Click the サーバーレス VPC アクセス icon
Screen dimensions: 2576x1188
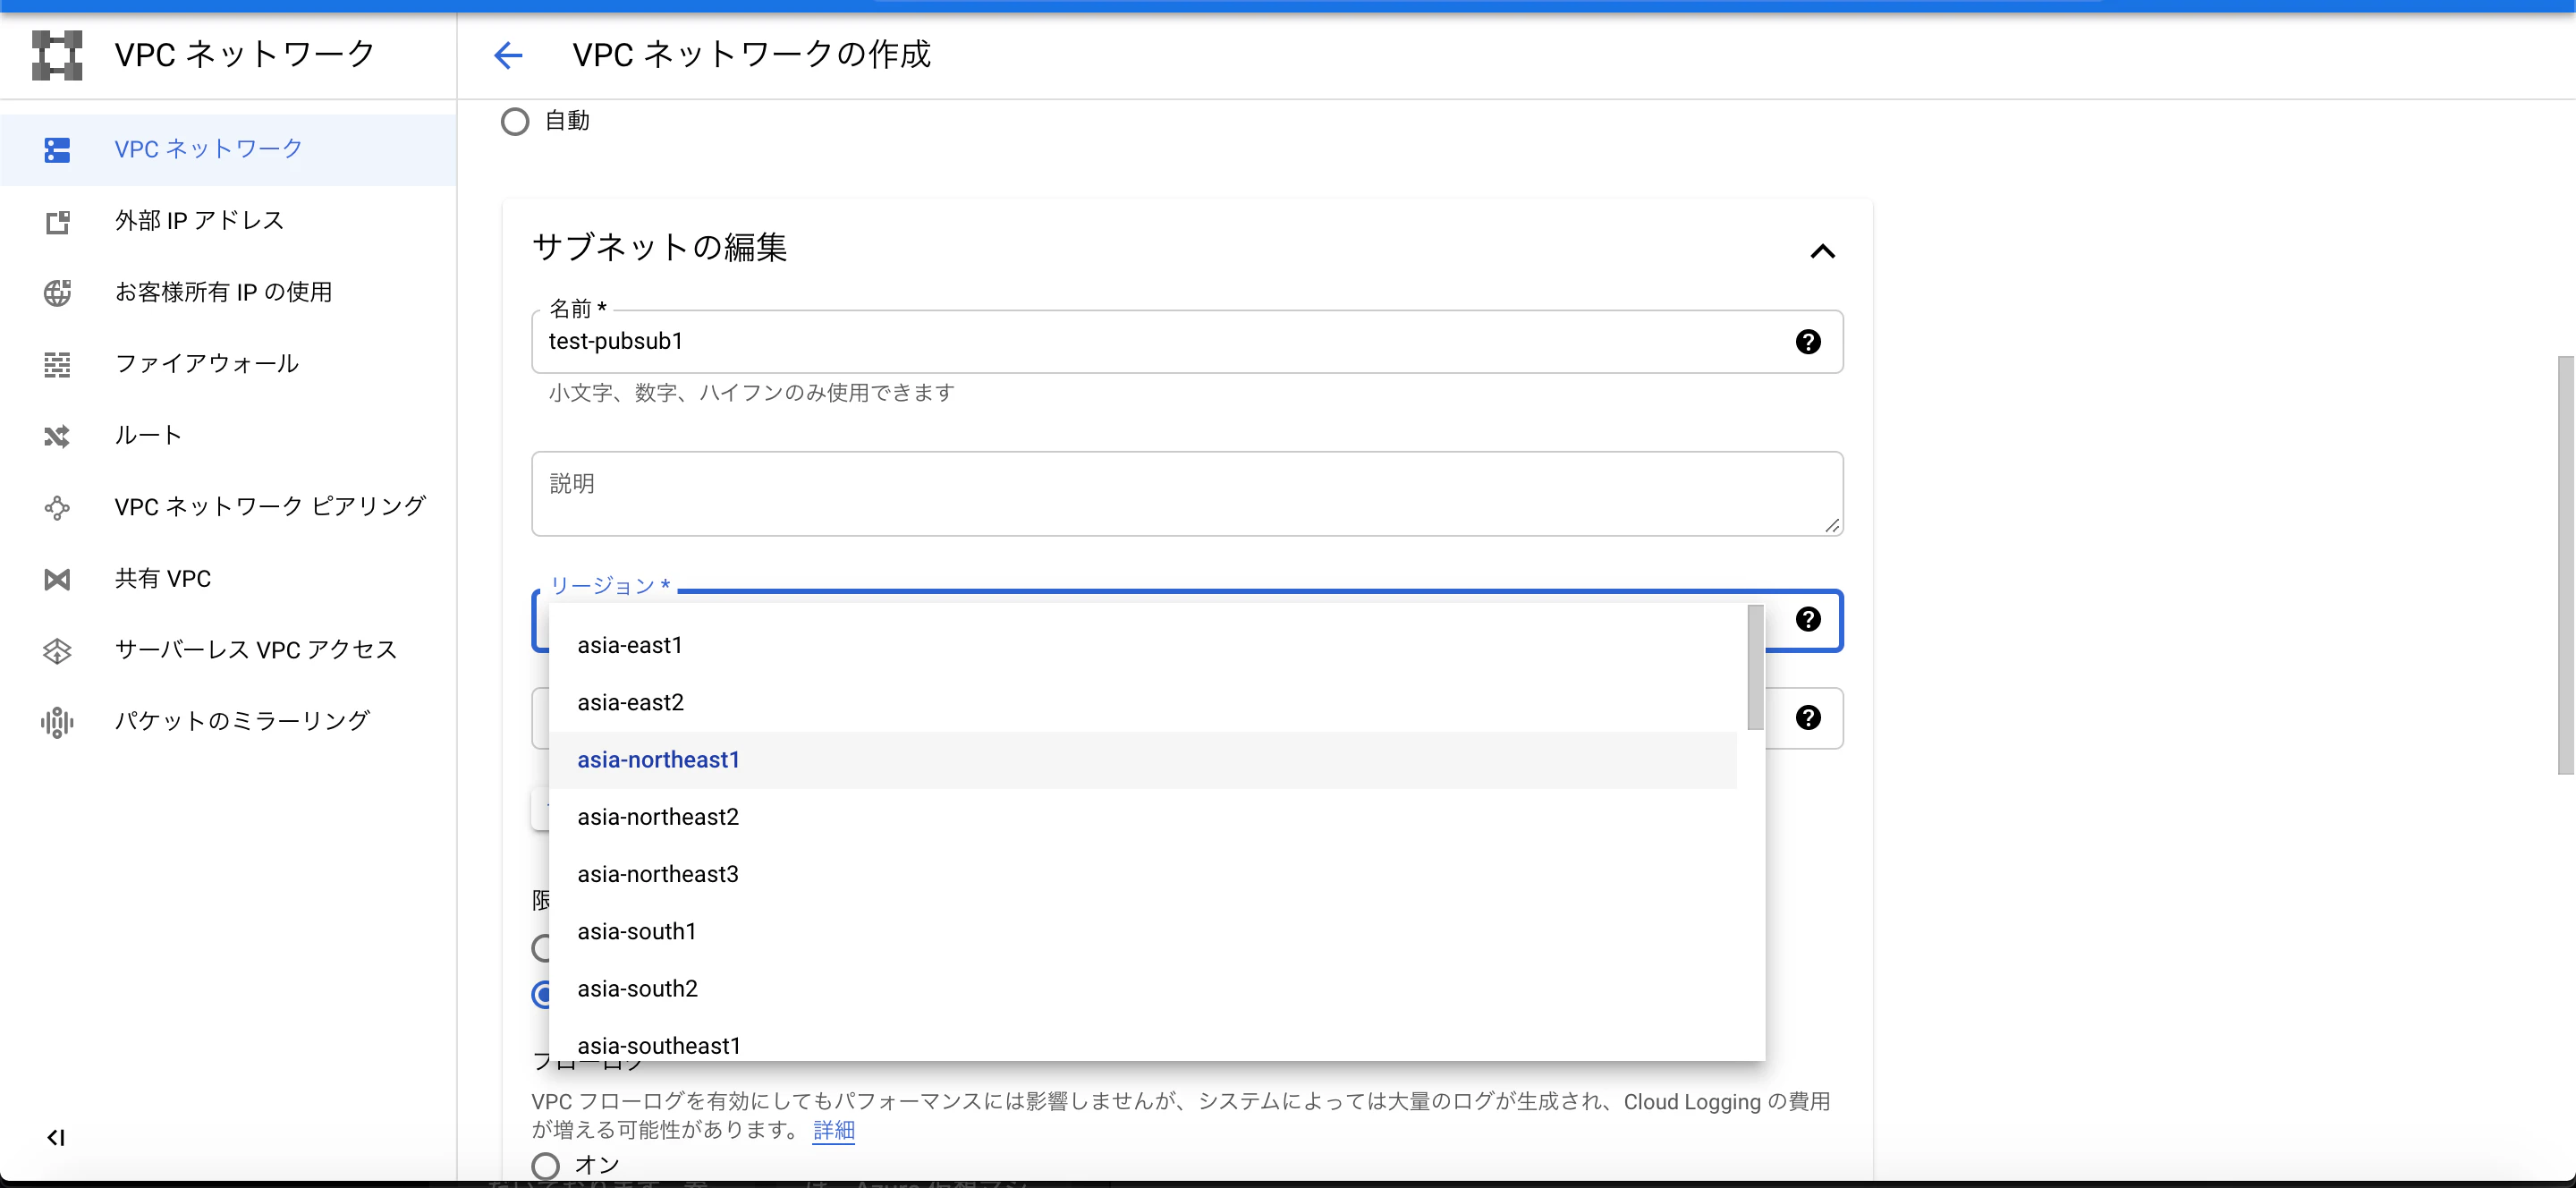tap(57, 651)
